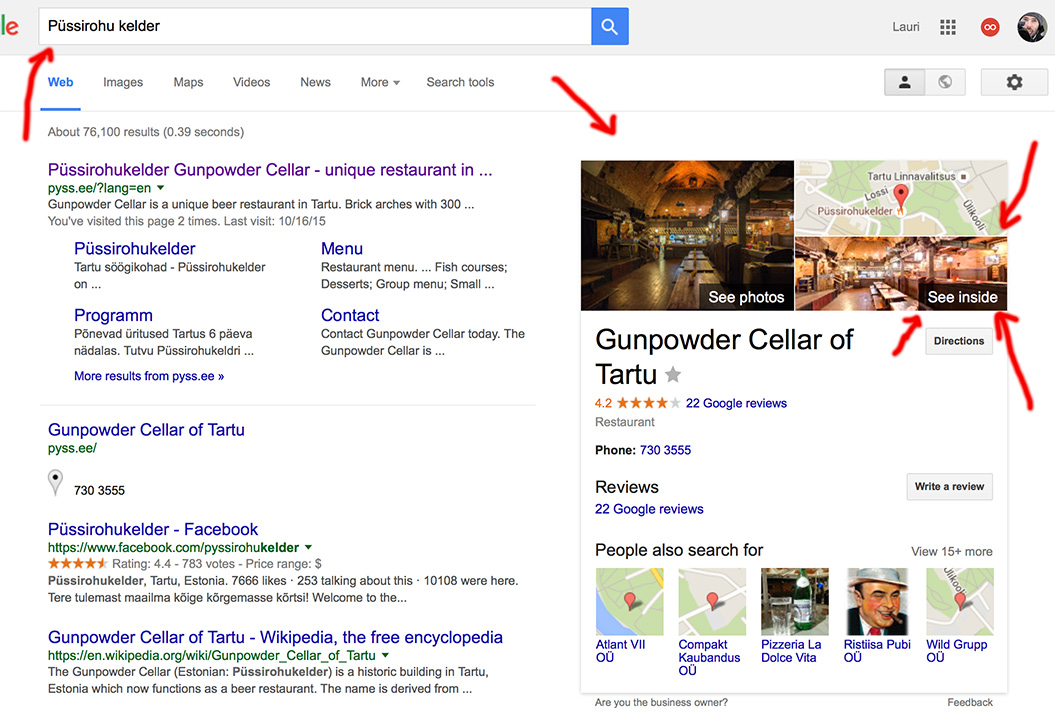This screenshot has width=1055, height=721.
Task: Click the Google logo
Action: [9, 26]
